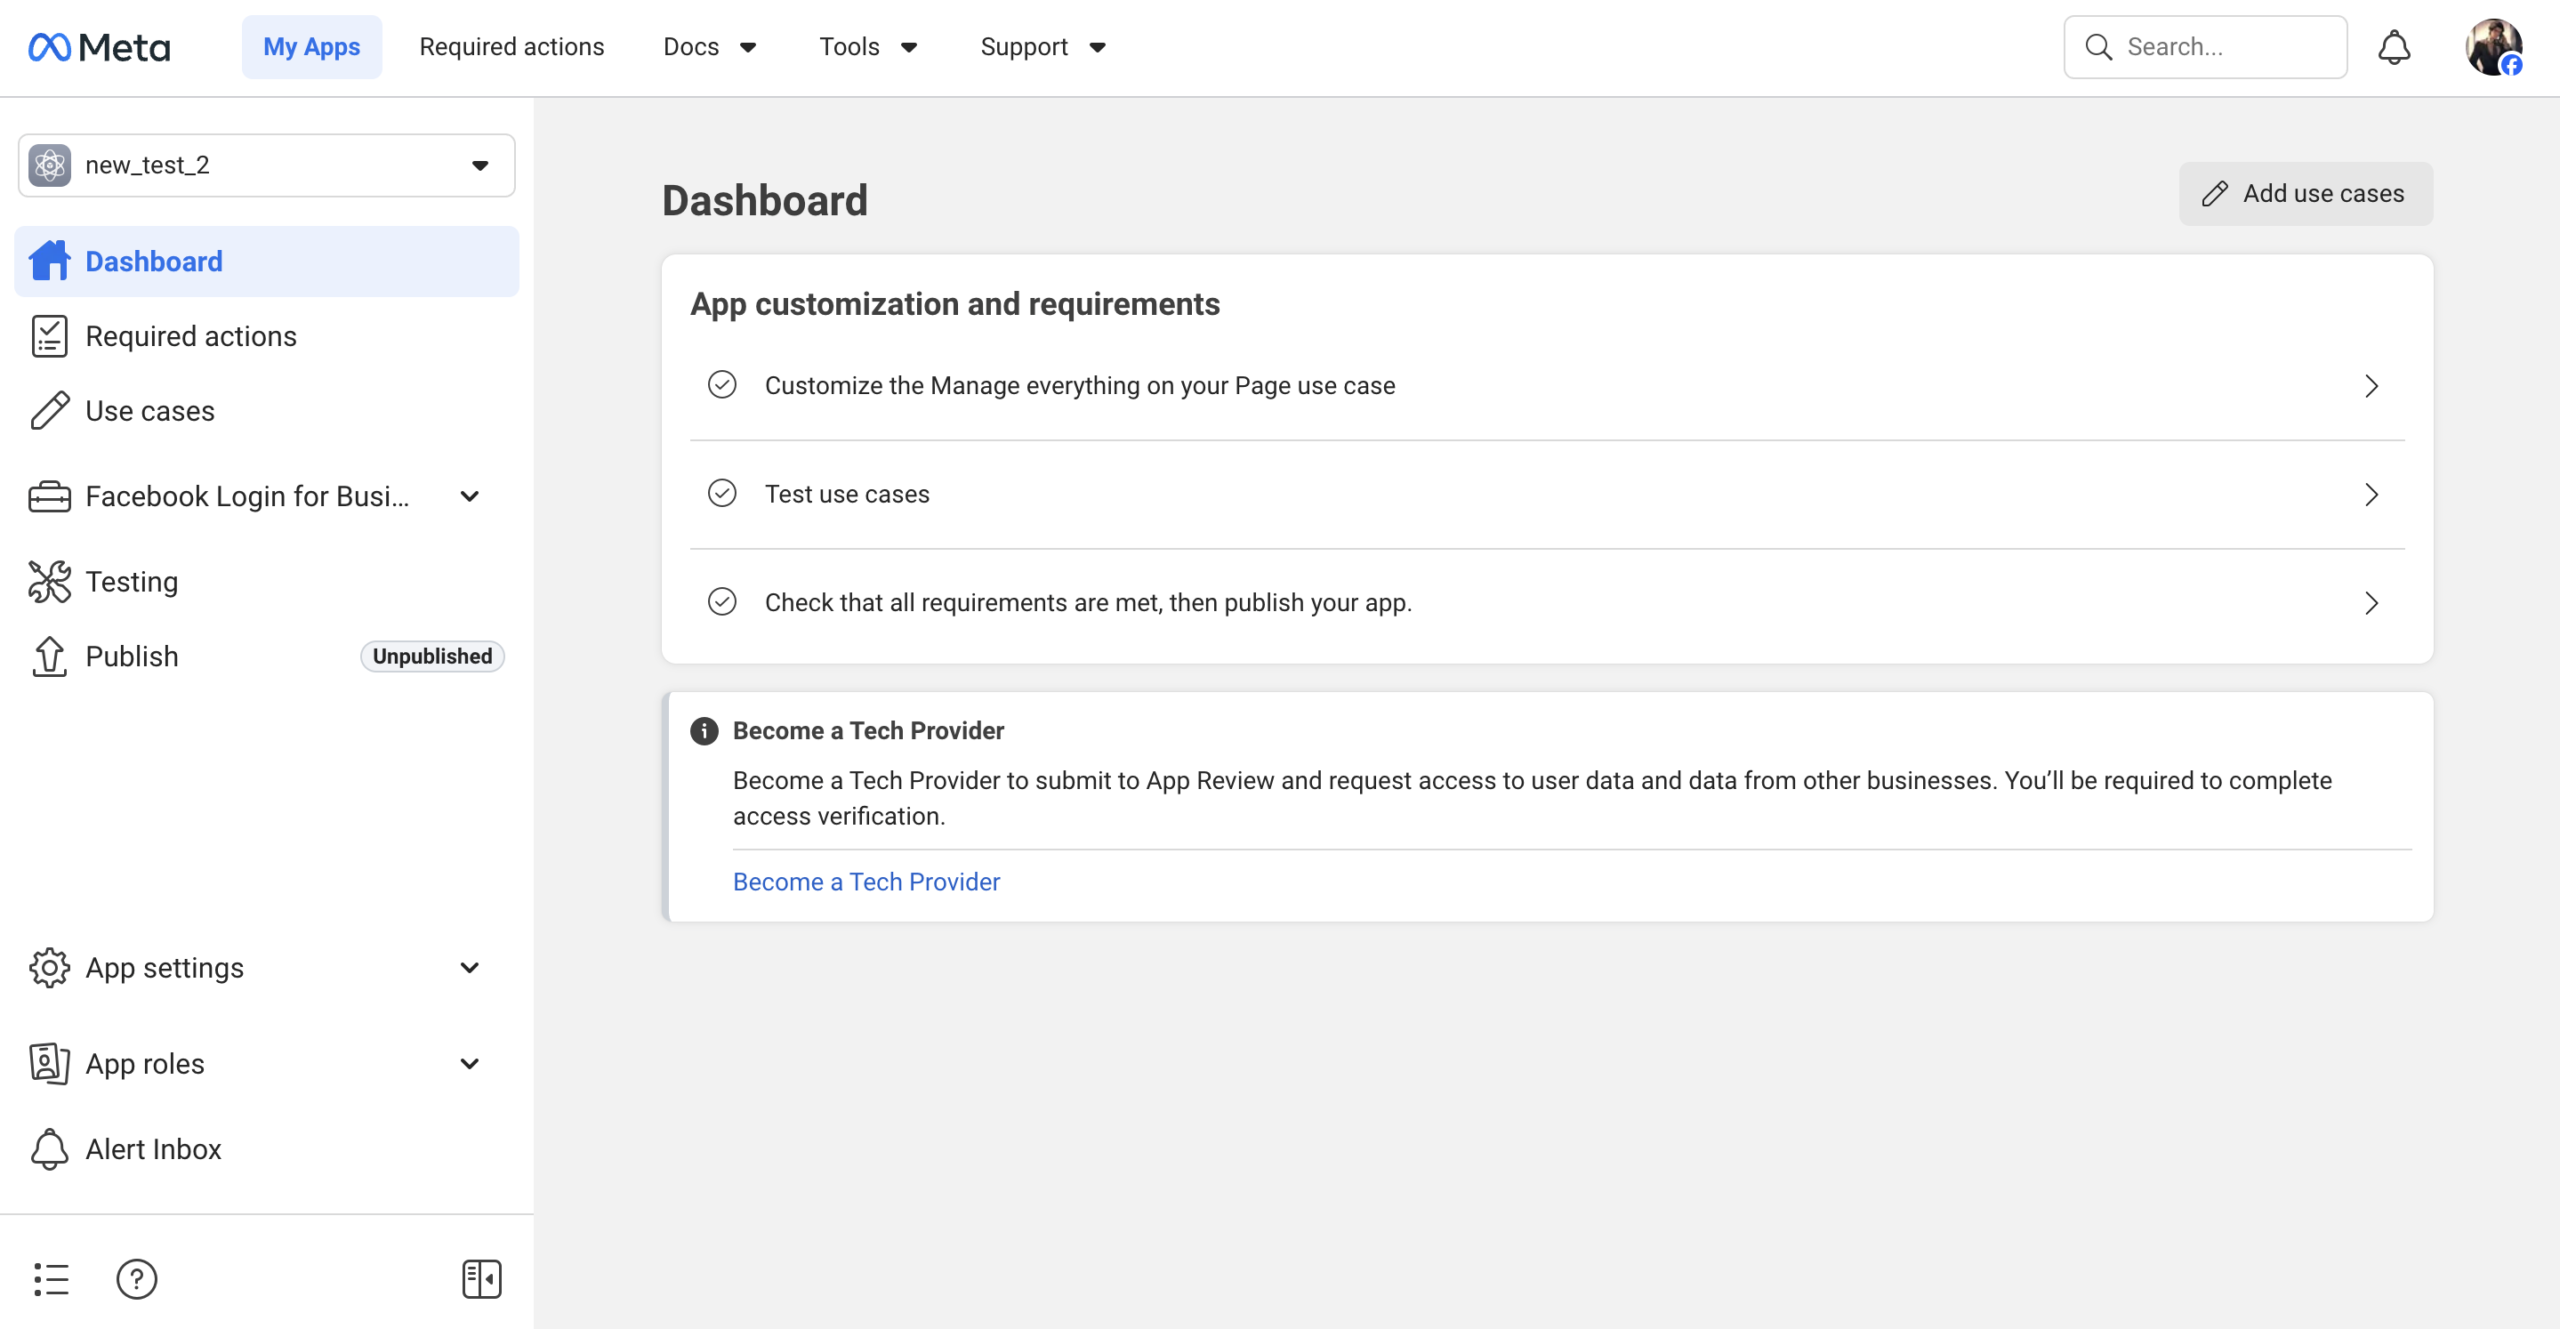Open the Docs menu
This screenshot has width=2560, height=1329.
pos(710,47)
